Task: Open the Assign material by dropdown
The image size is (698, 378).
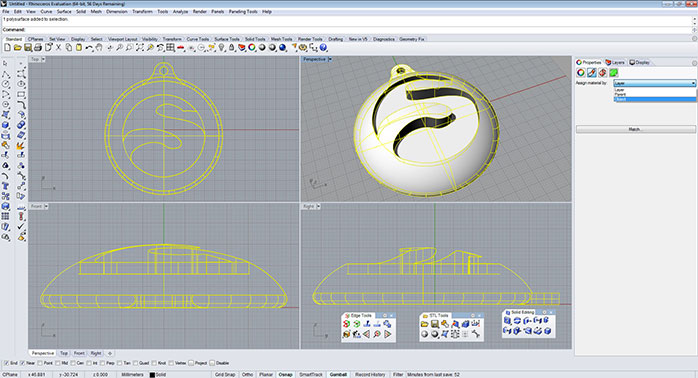Action: click(x=654, y=83)
